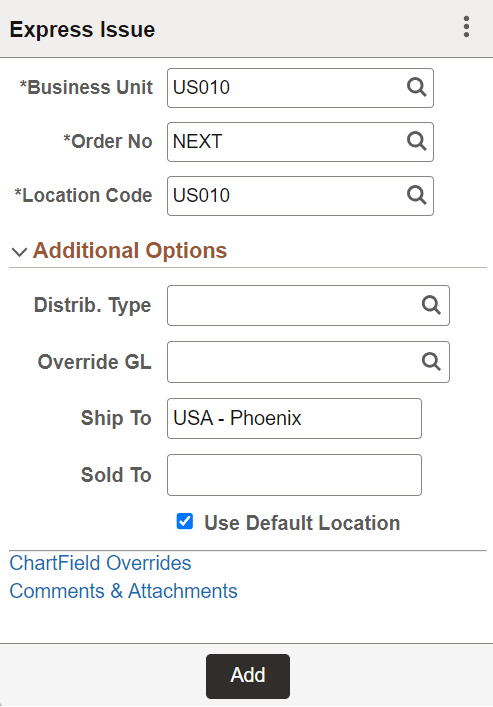Open the Business Unit lookup magnifier
This screenshot has width=493, height=707.
[x=416, y=87]
